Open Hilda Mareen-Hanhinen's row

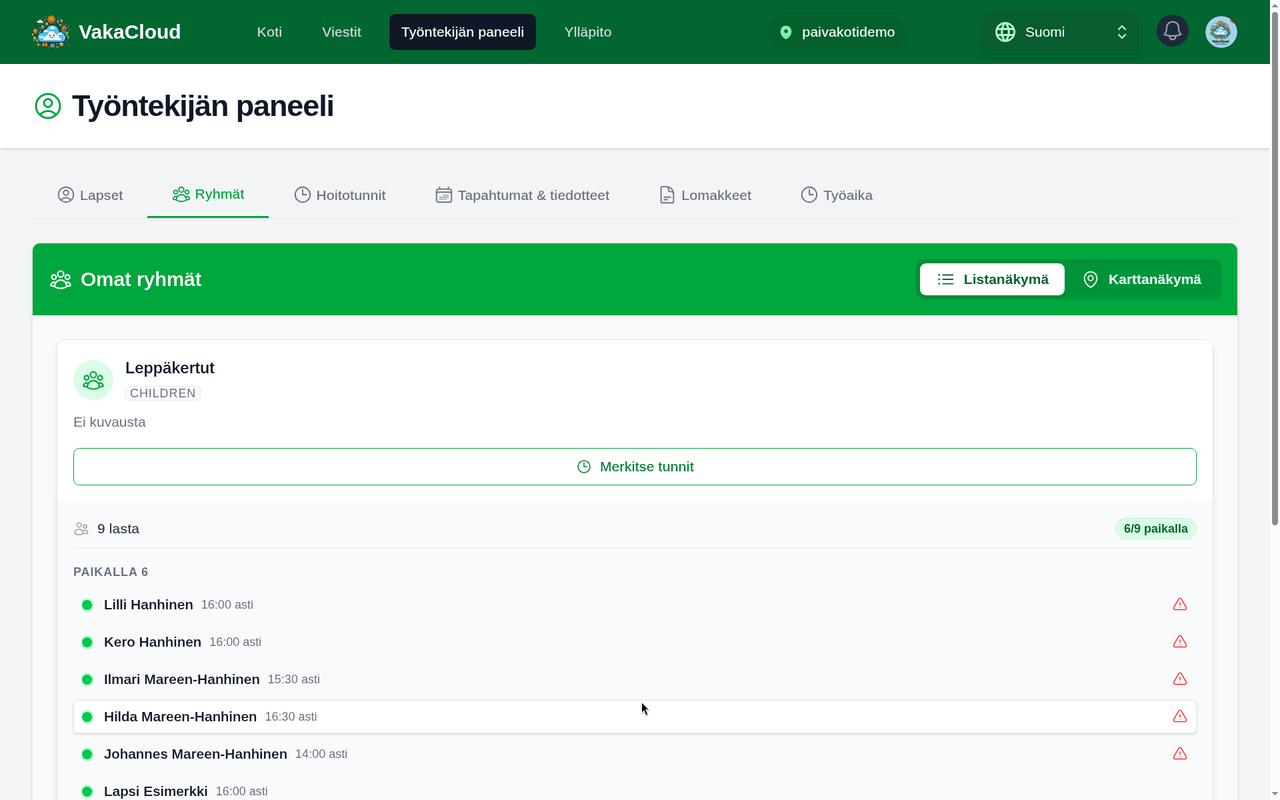pyautogui.click(x=635, y=717)
